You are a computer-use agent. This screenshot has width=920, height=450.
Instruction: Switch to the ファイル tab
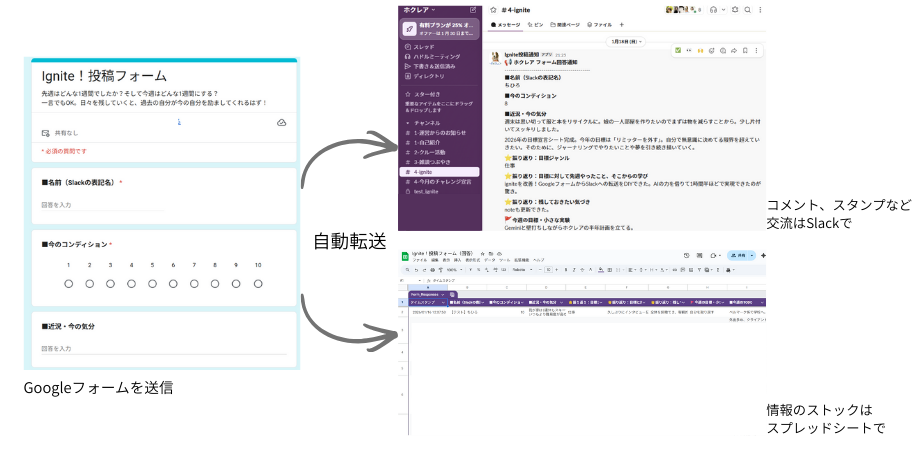point(599,25)
